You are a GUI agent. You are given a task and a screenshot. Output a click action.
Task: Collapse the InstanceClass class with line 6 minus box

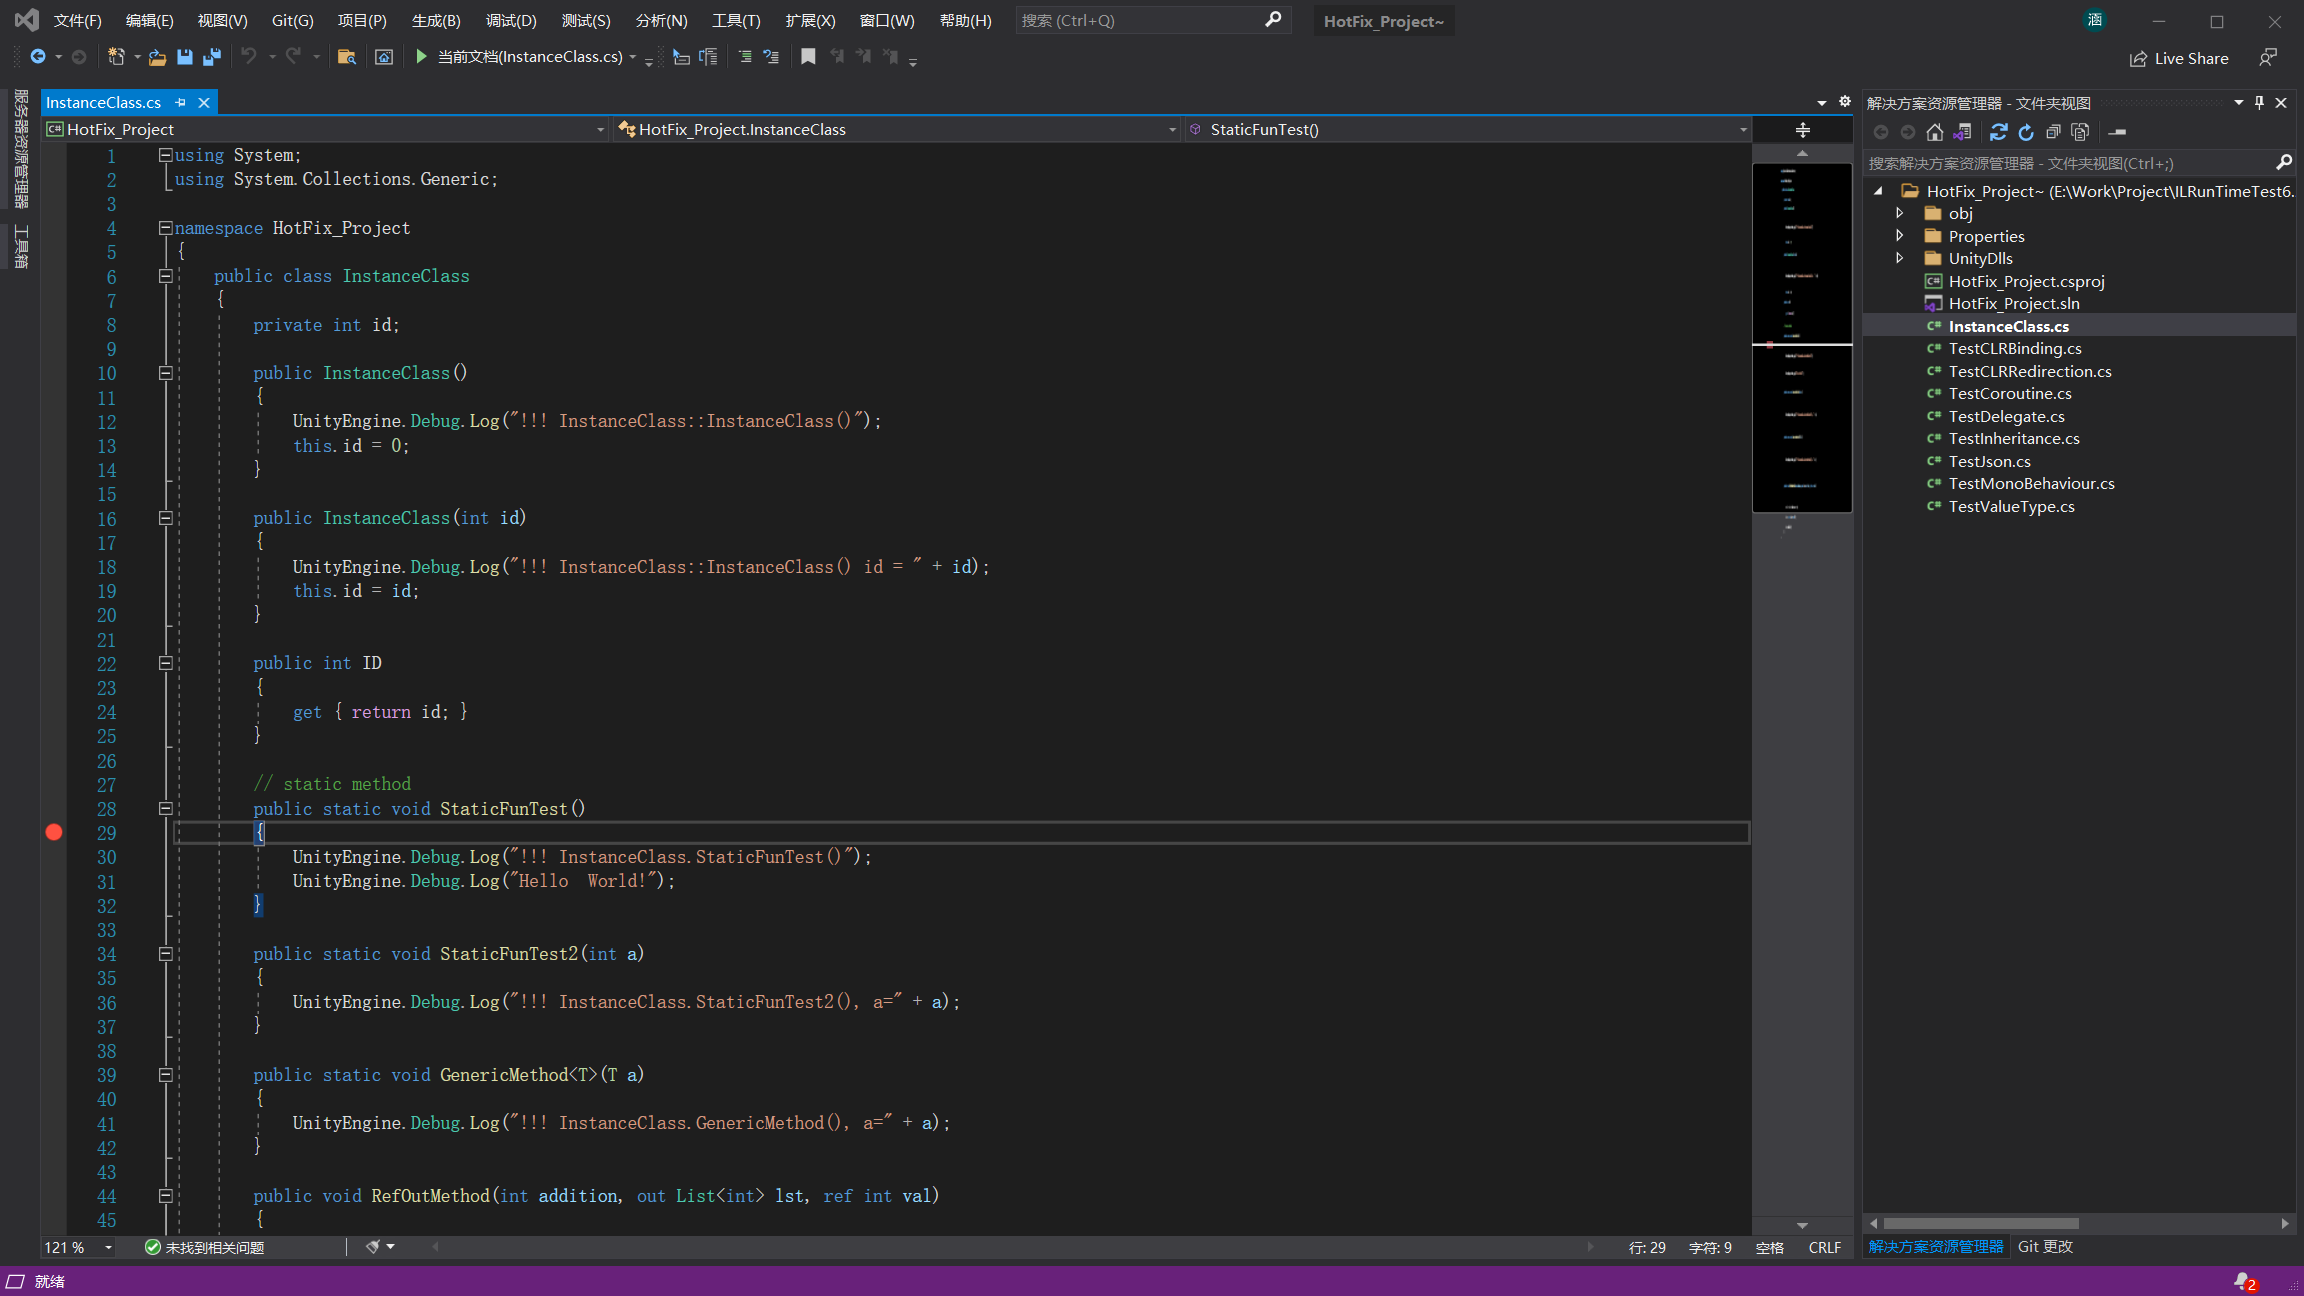[166, 277]
